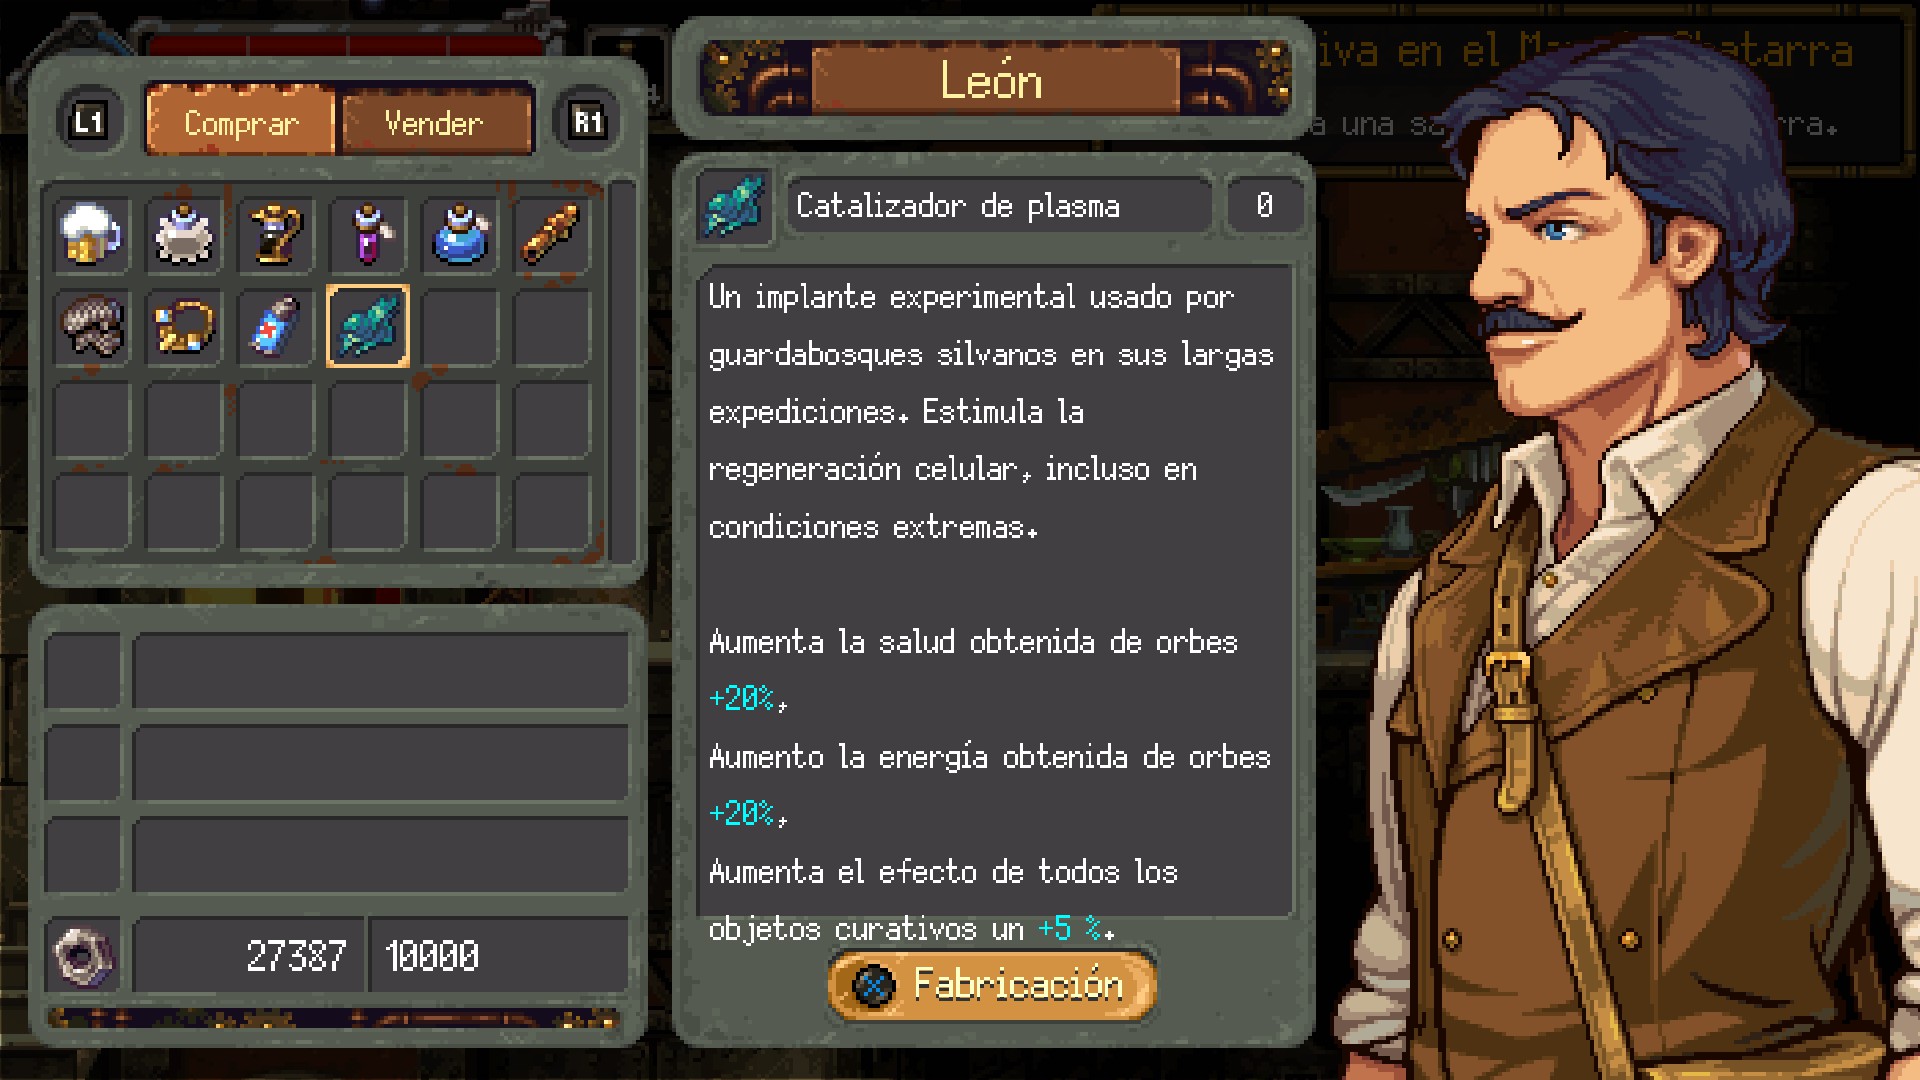Image resolution: width=1920 pixels, height=1080 pixels.
Task: Switch to the Comprar tab
Action: click(x=240, y=122)
